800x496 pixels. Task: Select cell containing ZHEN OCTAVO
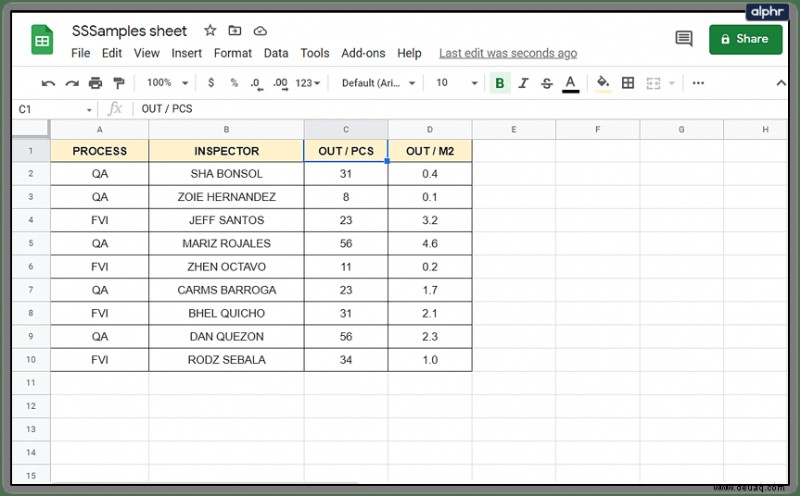(x=226, y=267)
